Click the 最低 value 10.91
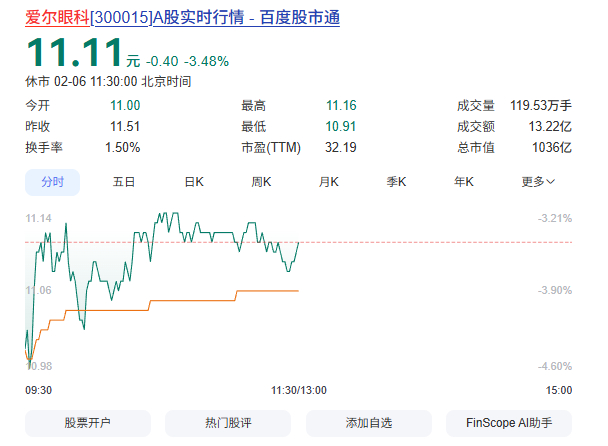The height and width of the screenshot is (446, 608). (340, 126)
